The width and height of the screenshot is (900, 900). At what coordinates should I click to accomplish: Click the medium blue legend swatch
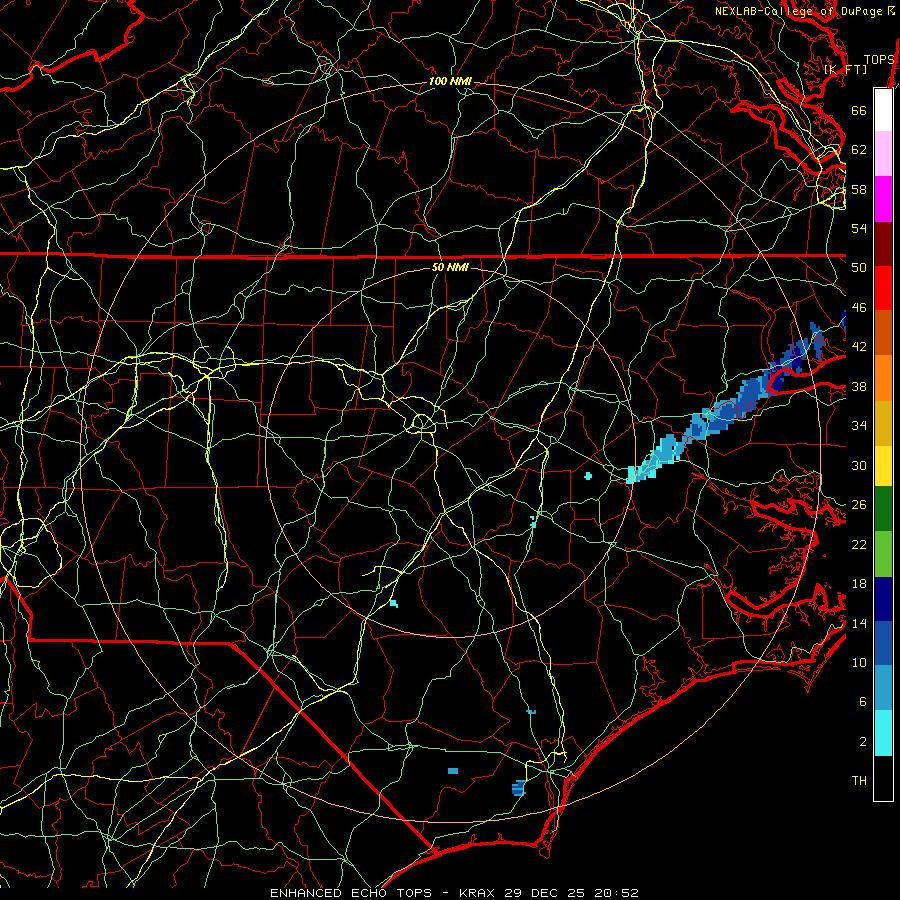click(x=883, y=643)
